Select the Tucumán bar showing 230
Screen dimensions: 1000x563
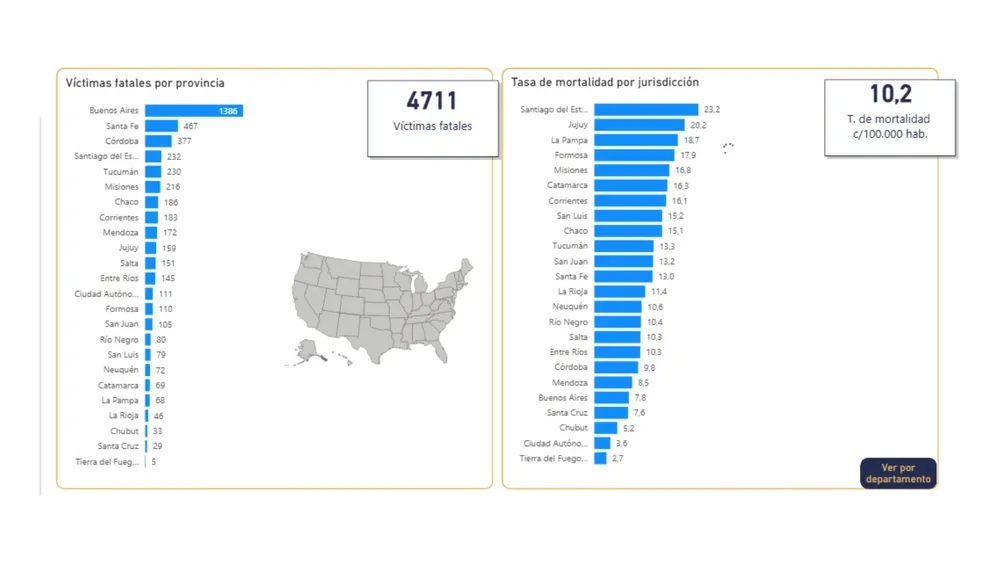[x=153, y=172]
